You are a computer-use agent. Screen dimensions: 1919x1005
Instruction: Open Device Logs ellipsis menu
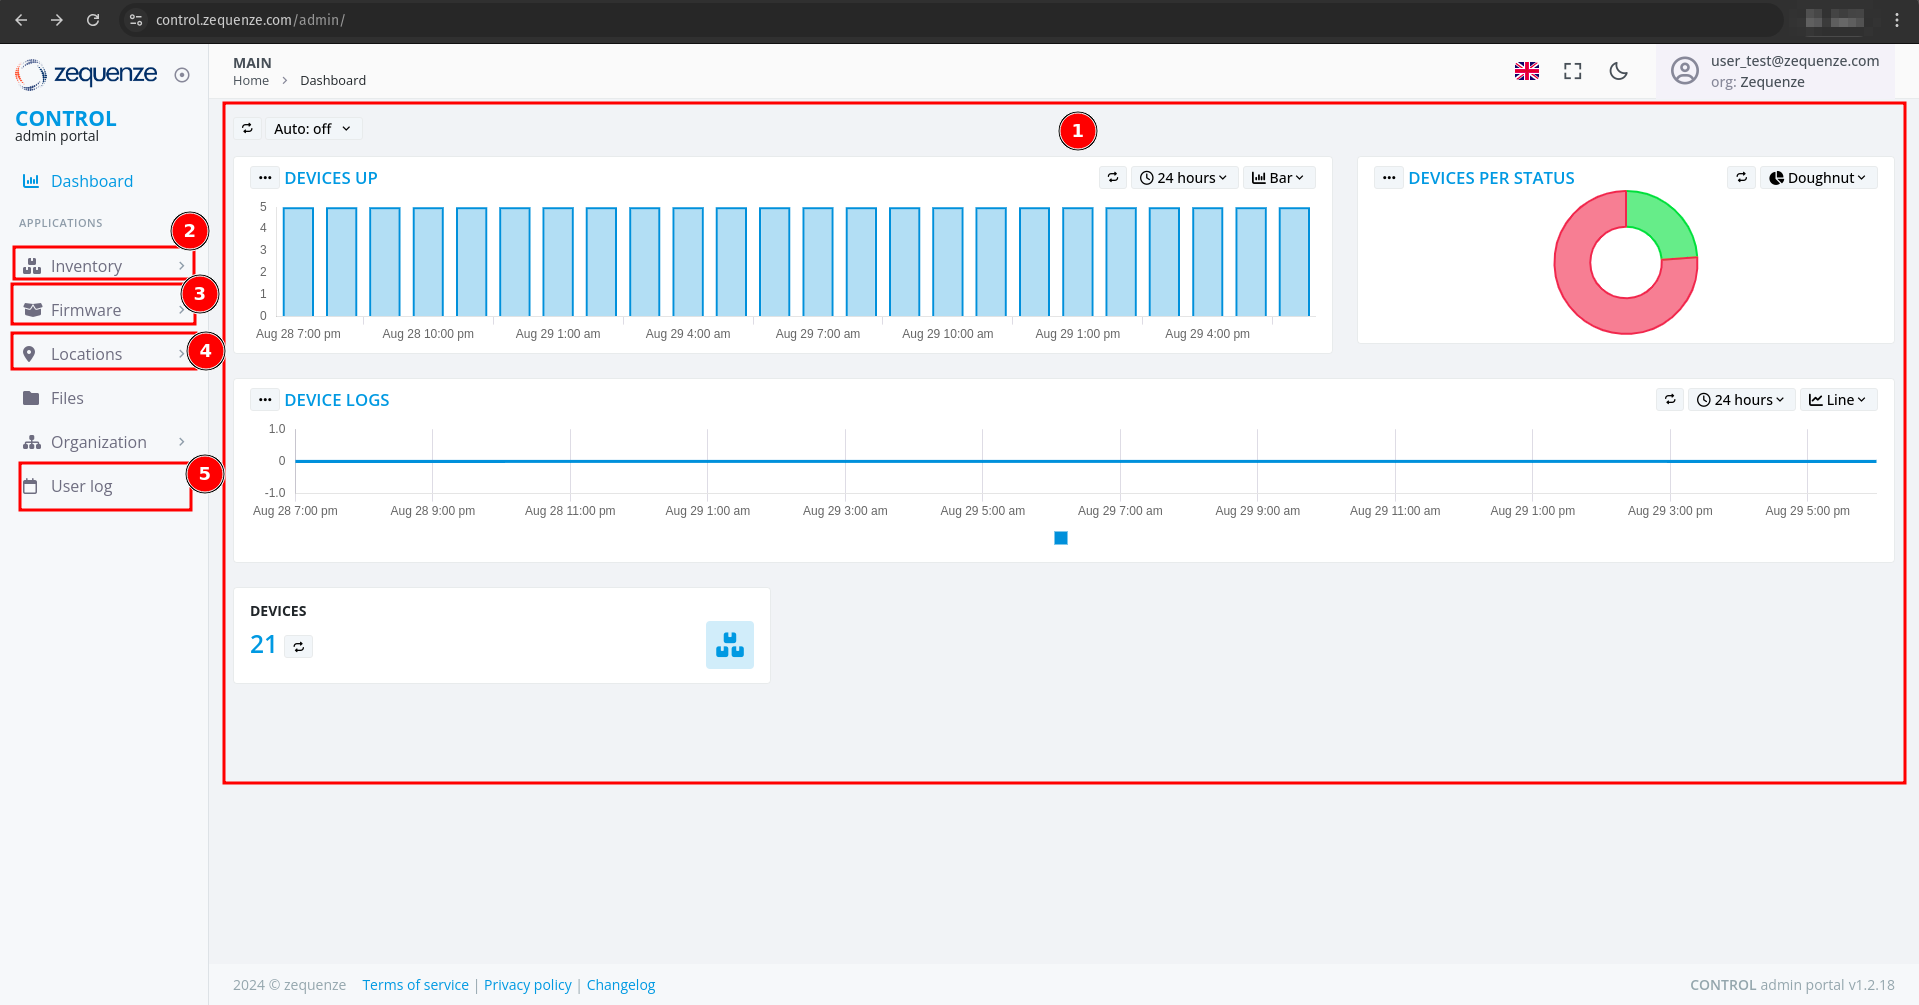(264, 400)
